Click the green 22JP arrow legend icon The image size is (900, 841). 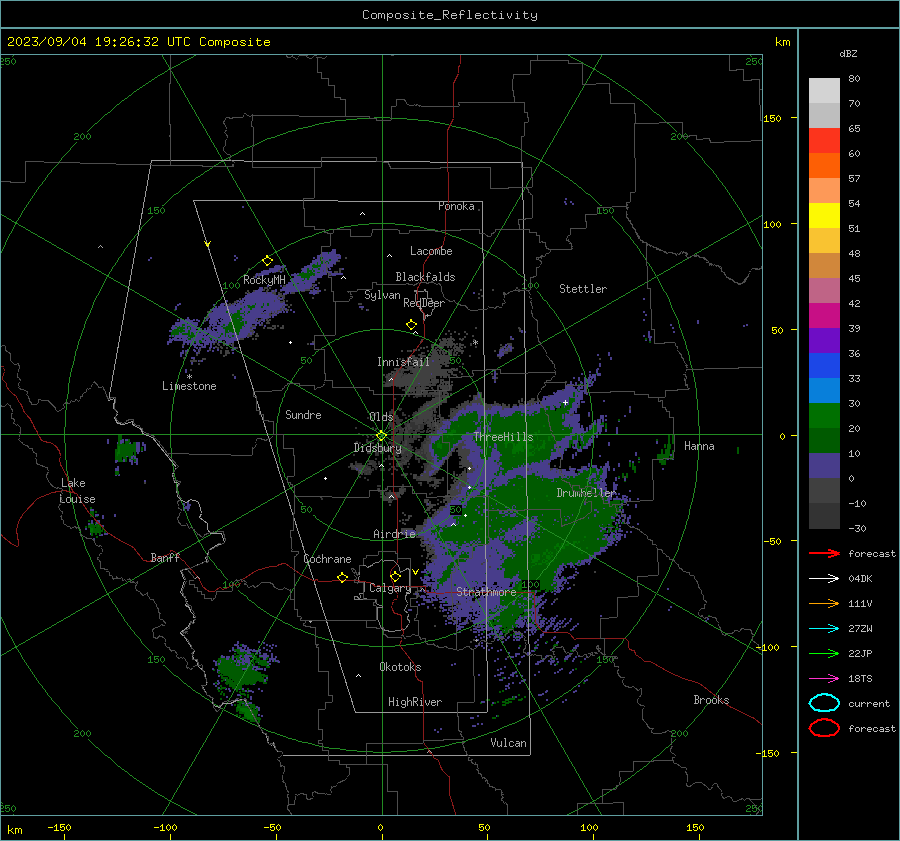pyautogui.click(x=824, y=653)
